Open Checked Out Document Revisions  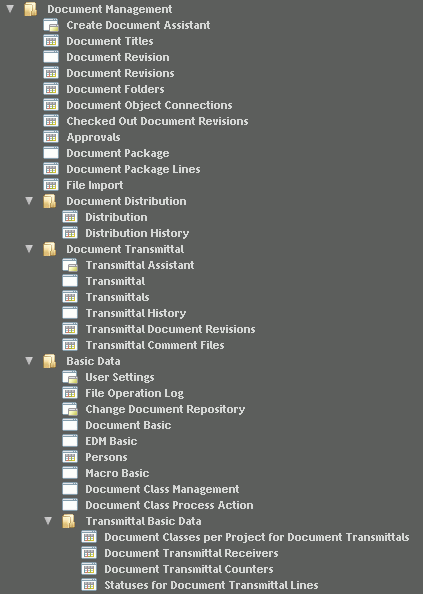[x=157, y=121]
